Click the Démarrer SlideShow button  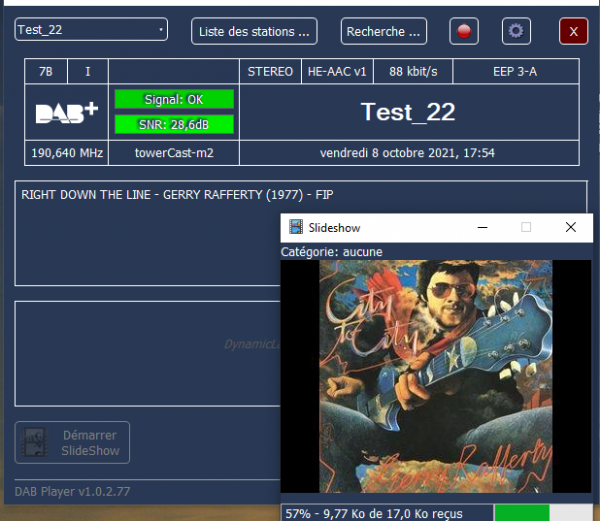72,443
